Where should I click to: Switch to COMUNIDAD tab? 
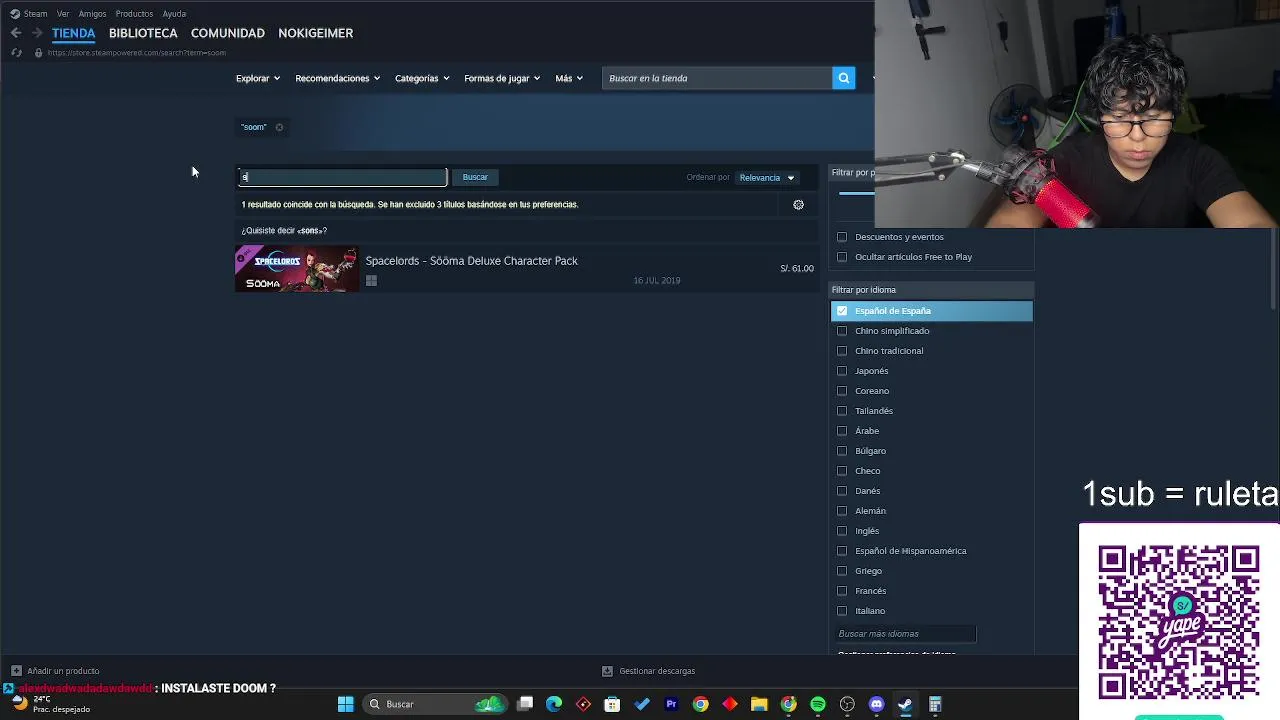click(228, 33)
